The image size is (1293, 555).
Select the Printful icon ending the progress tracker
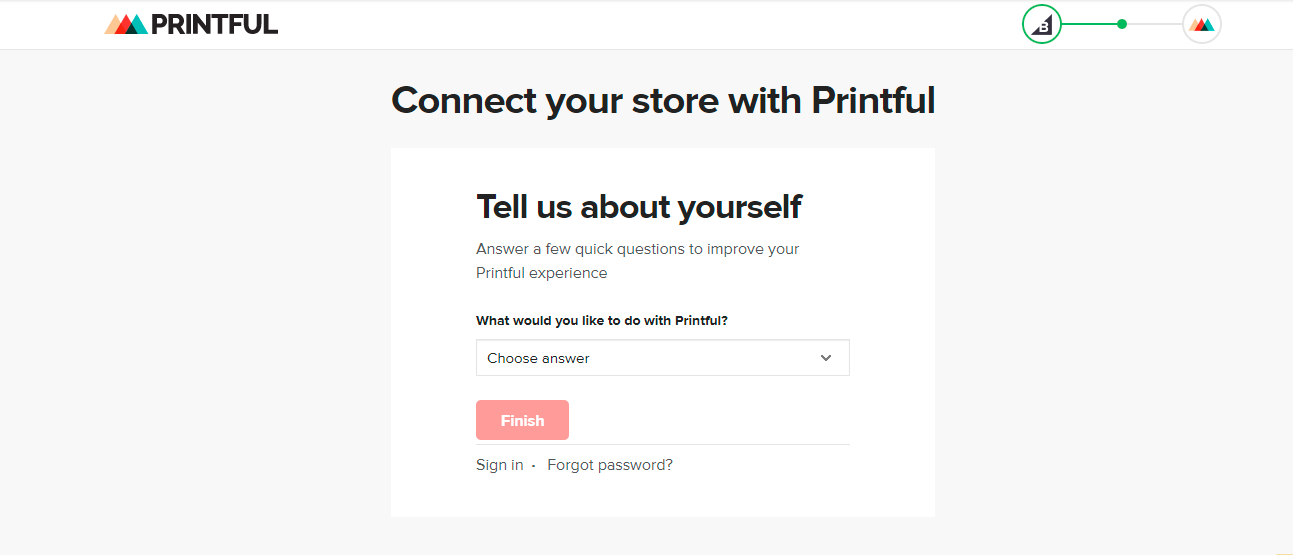(1202, 25)
